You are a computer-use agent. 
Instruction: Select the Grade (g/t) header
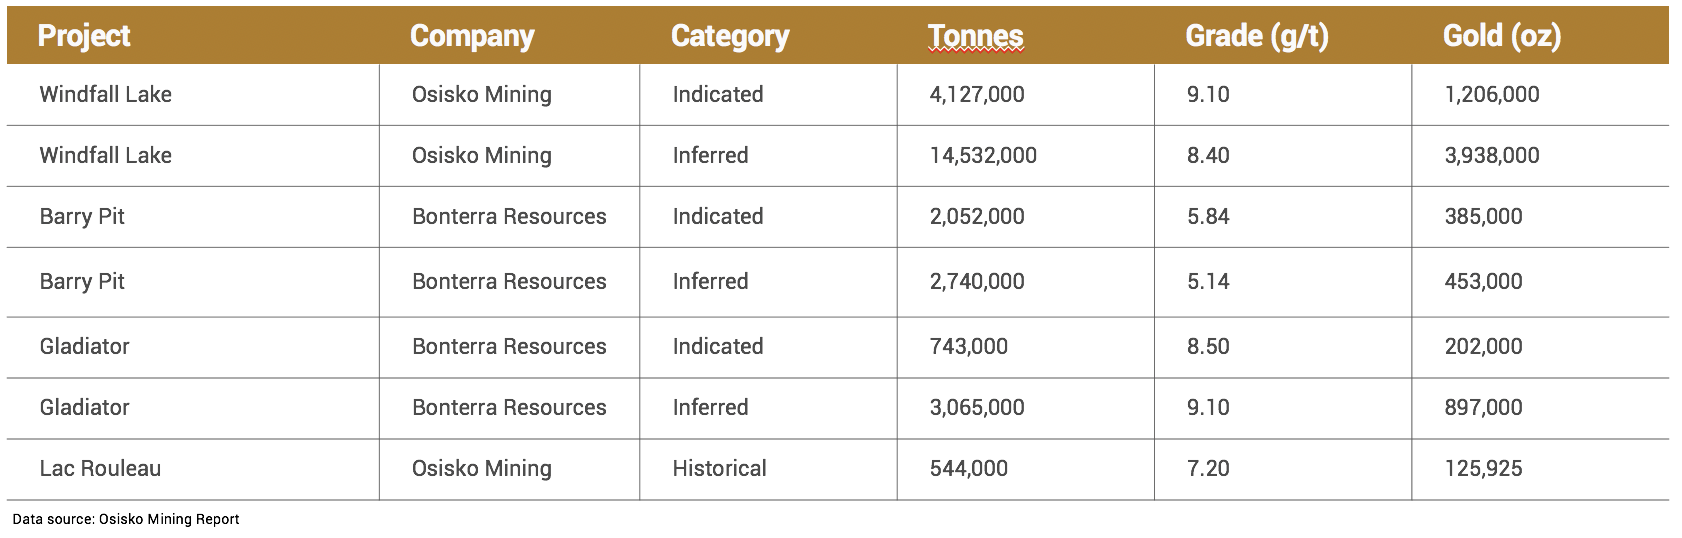[1257, 36]
